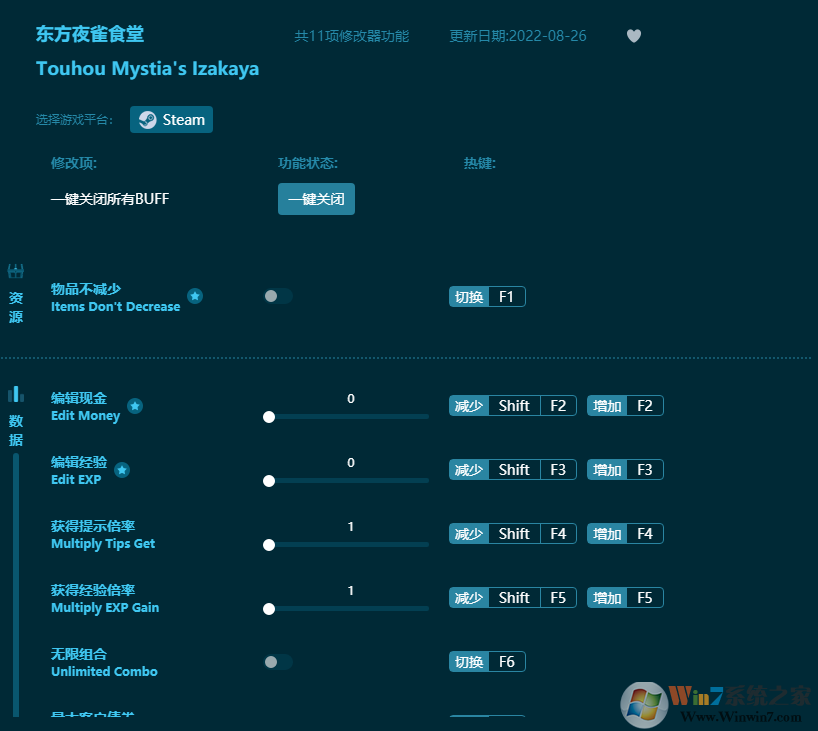
Task: Select Steam as the game platform
Action: pos(171,120)
